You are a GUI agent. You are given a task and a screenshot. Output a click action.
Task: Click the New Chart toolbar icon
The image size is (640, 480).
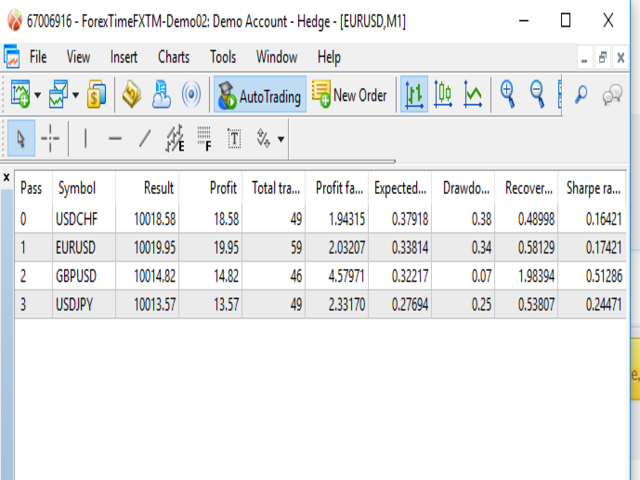[20, 94]
